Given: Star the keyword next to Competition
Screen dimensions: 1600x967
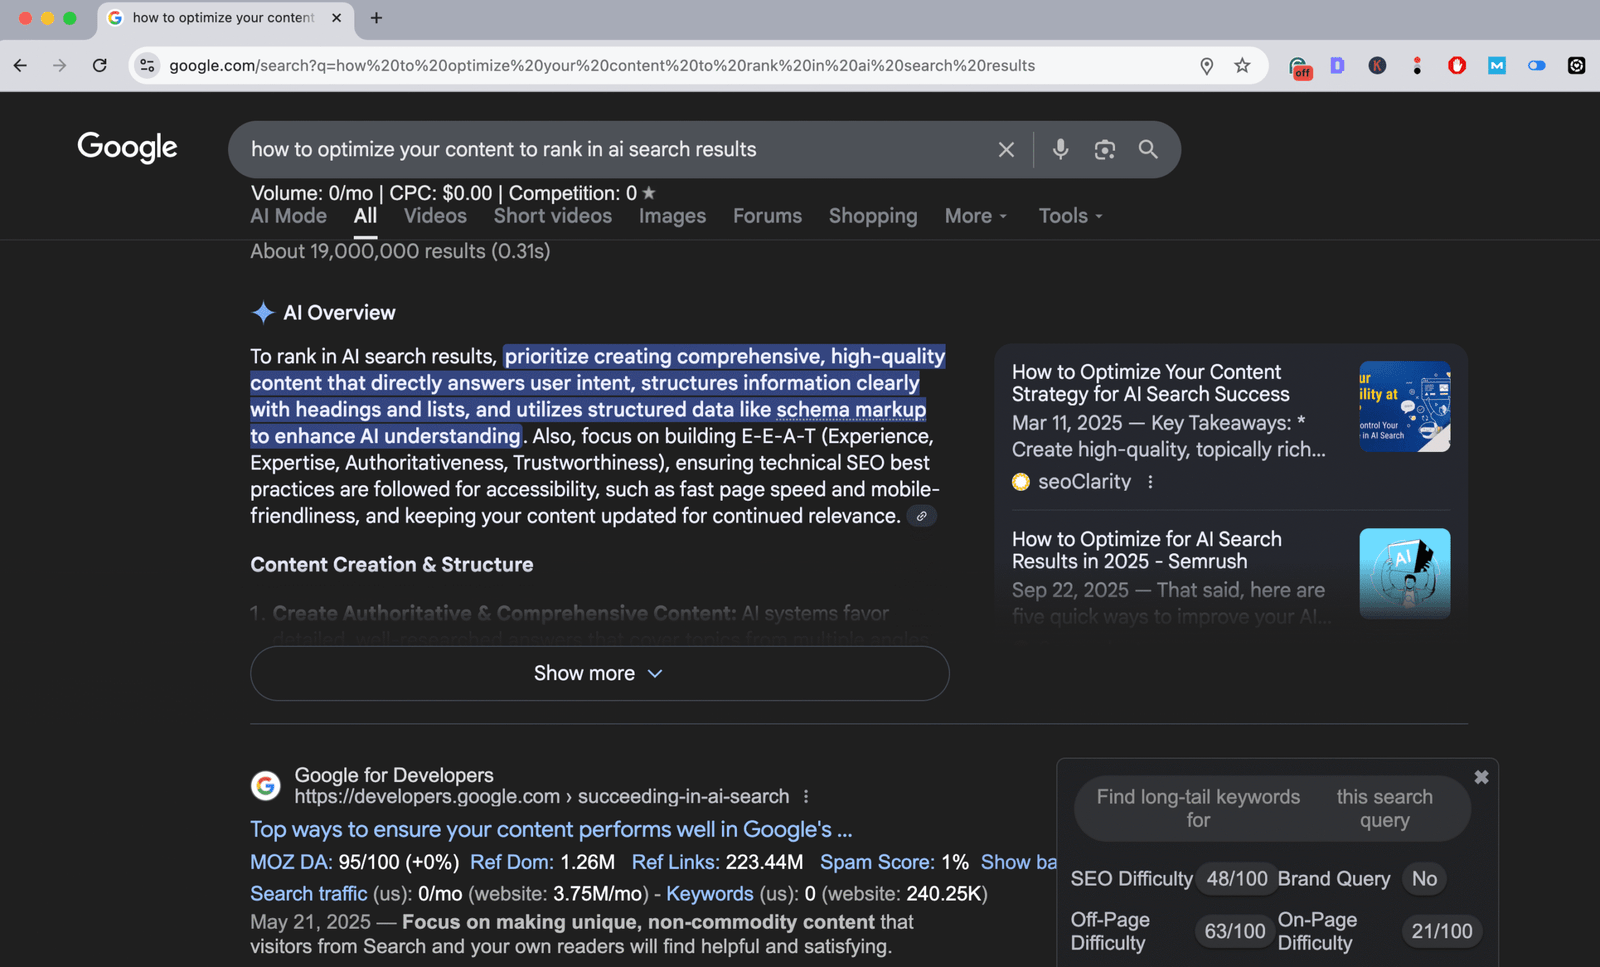Looking at the screenshot, I should 649,193.
